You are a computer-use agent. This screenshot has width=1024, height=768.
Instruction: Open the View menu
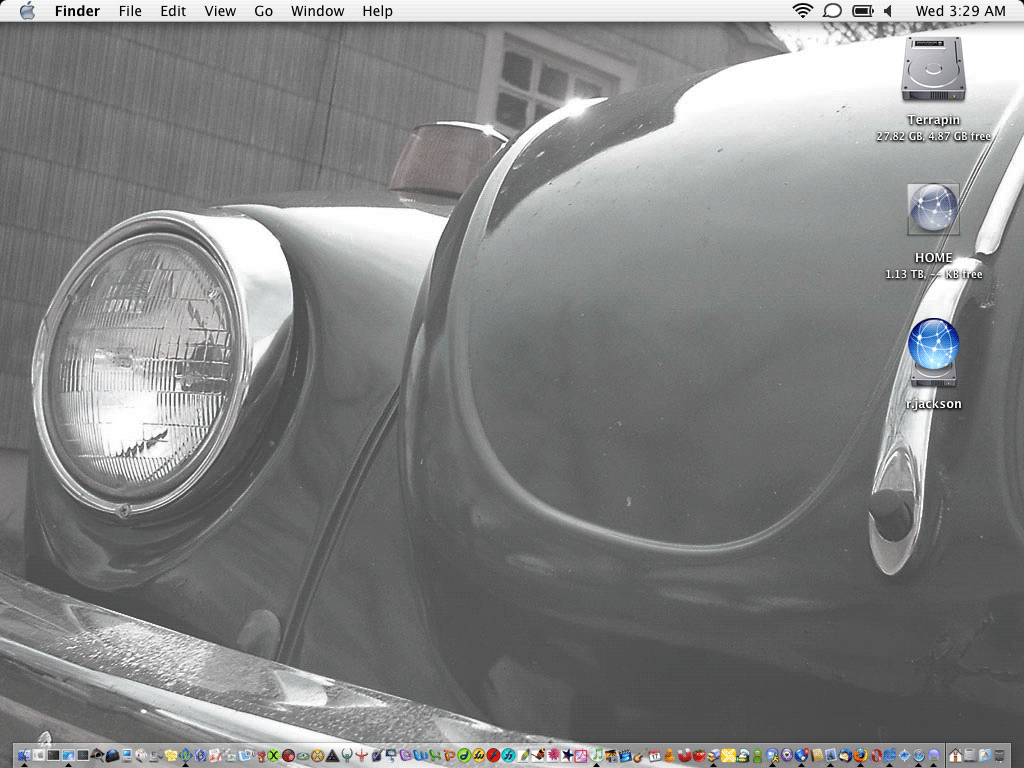pyautogui.click(x=220, y=11)
